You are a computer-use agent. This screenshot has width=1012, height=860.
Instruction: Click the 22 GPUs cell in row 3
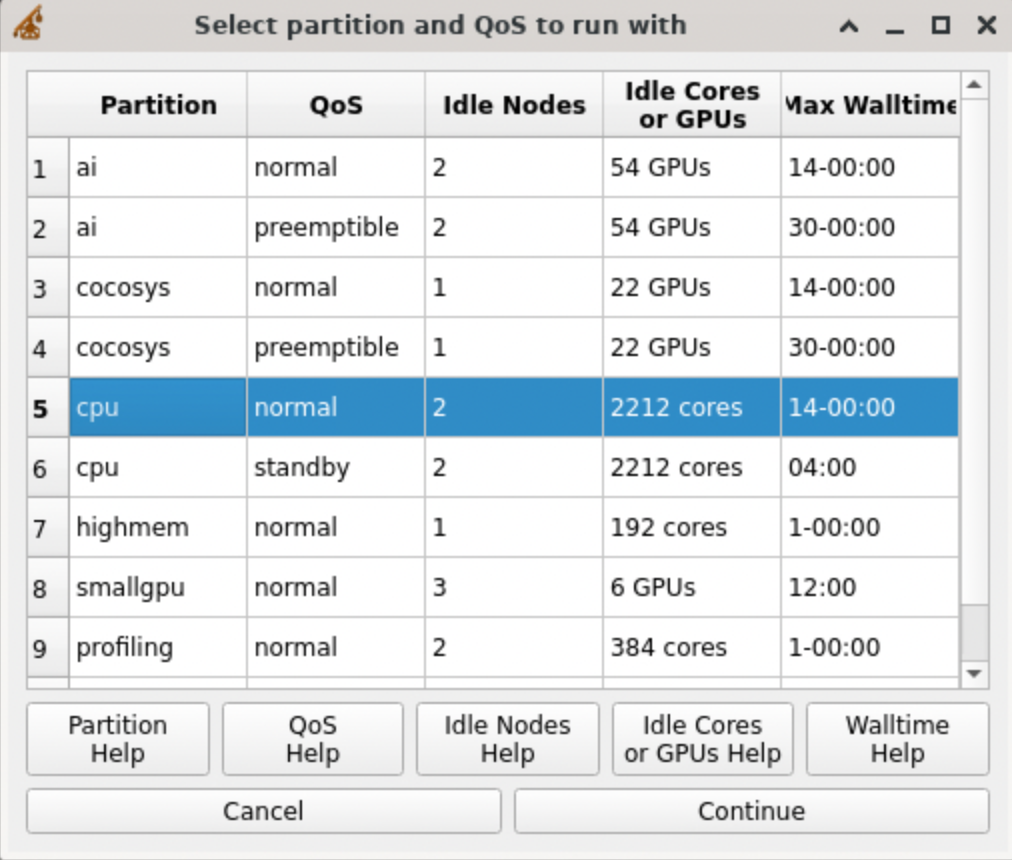[692, 287]
